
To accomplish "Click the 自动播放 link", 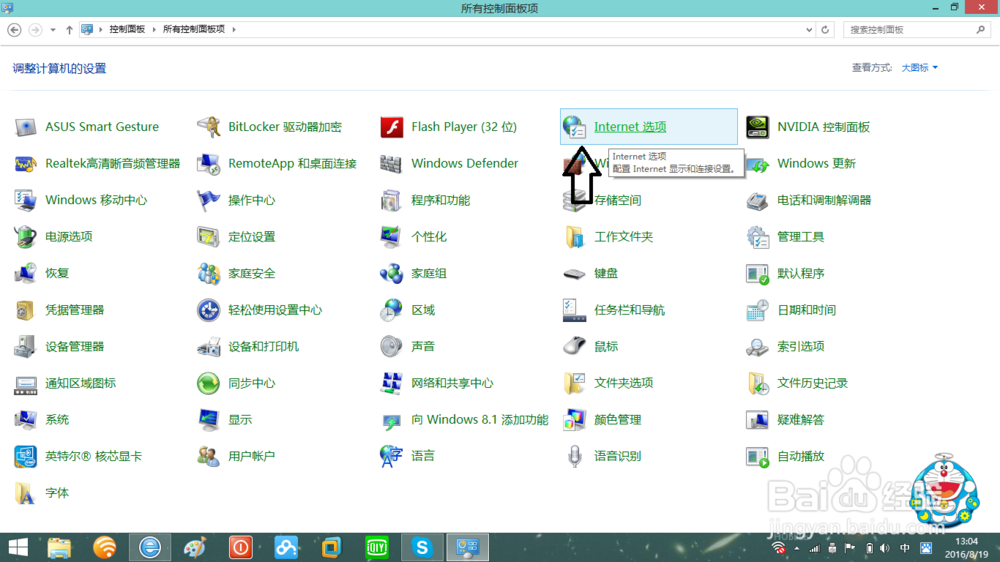I will tap(800, 456).
